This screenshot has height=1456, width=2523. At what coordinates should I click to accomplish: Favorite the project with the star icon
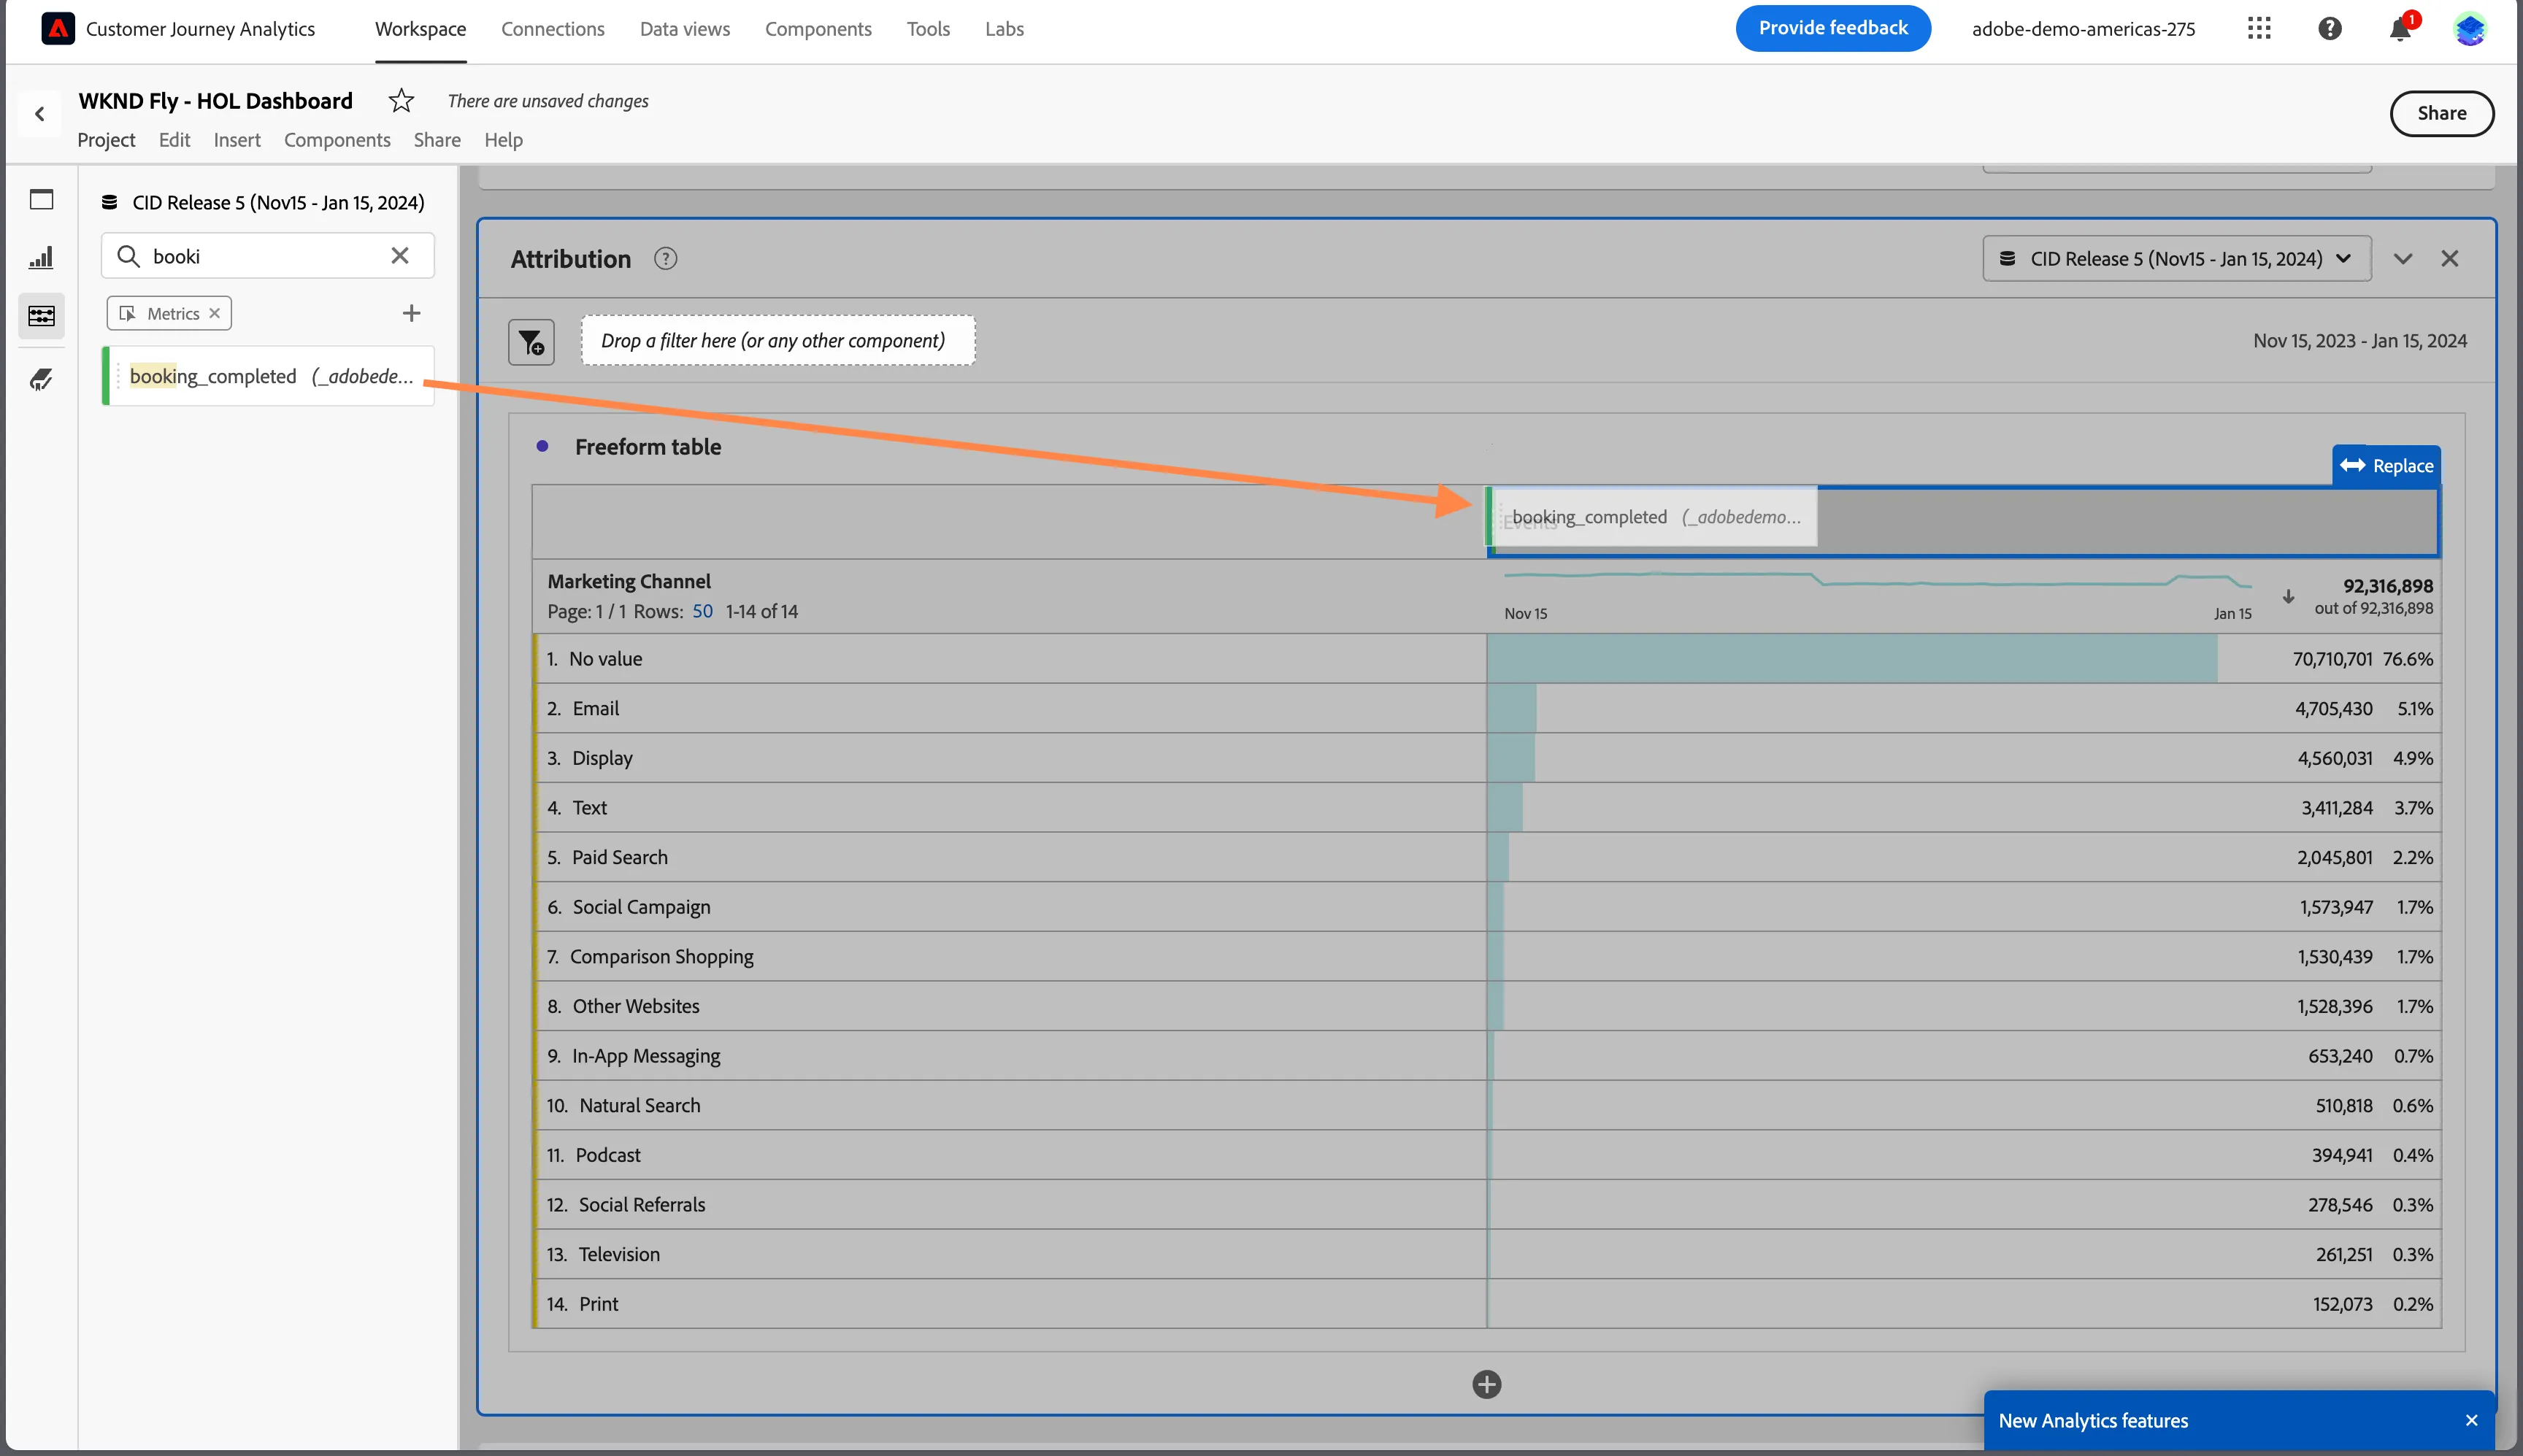pyautogui.click(x=401, y=101)
